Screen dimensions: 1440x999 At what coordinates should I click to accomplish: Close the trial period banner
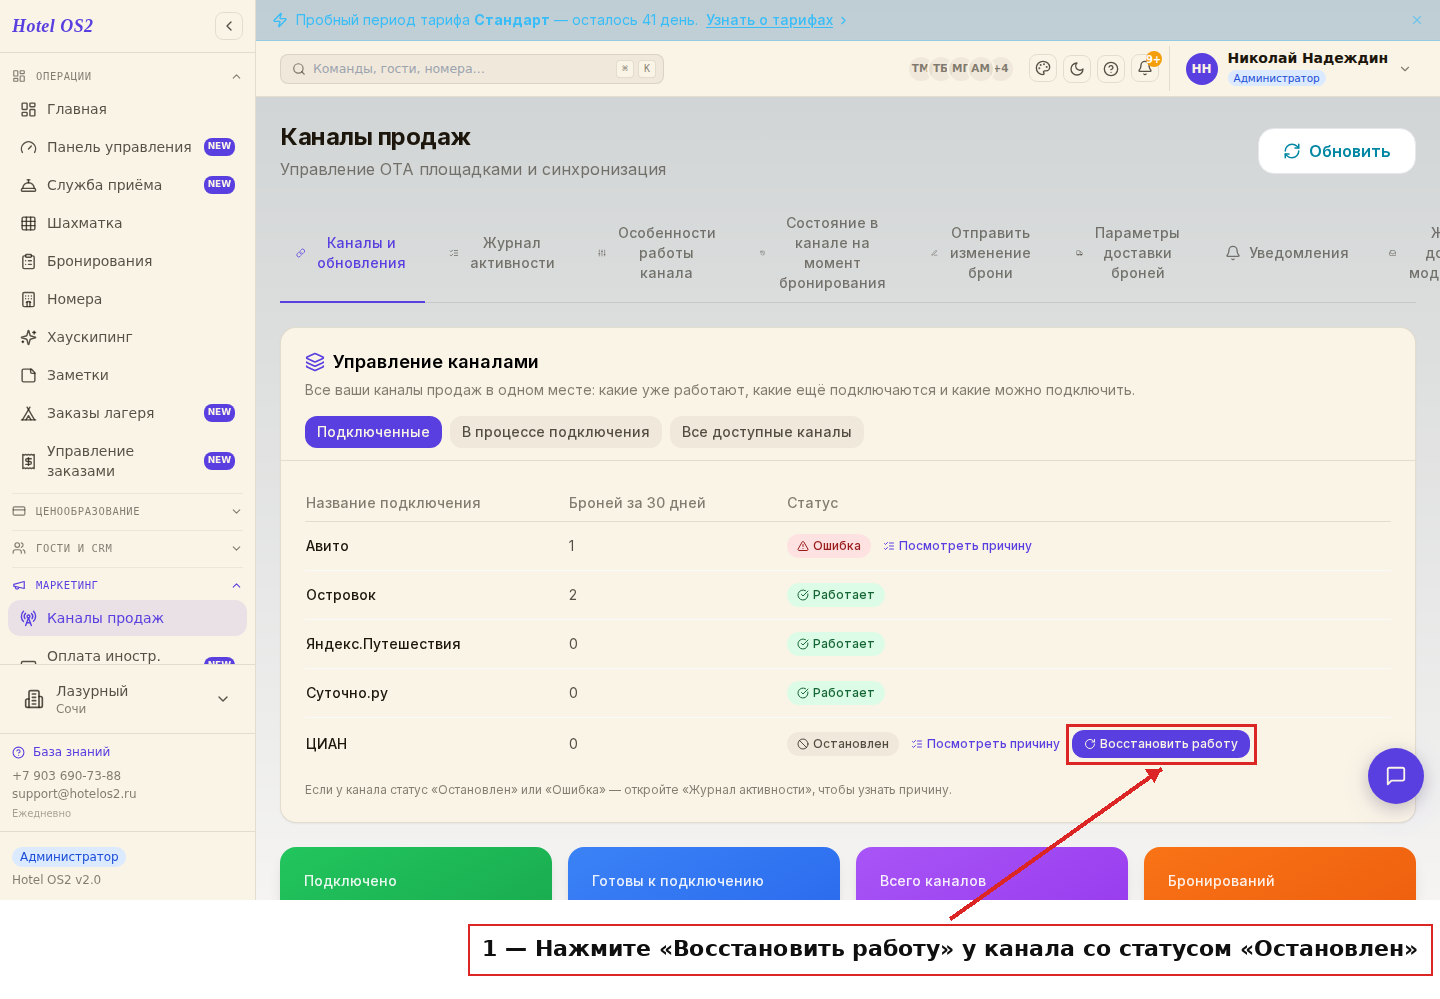[1417, 20]
